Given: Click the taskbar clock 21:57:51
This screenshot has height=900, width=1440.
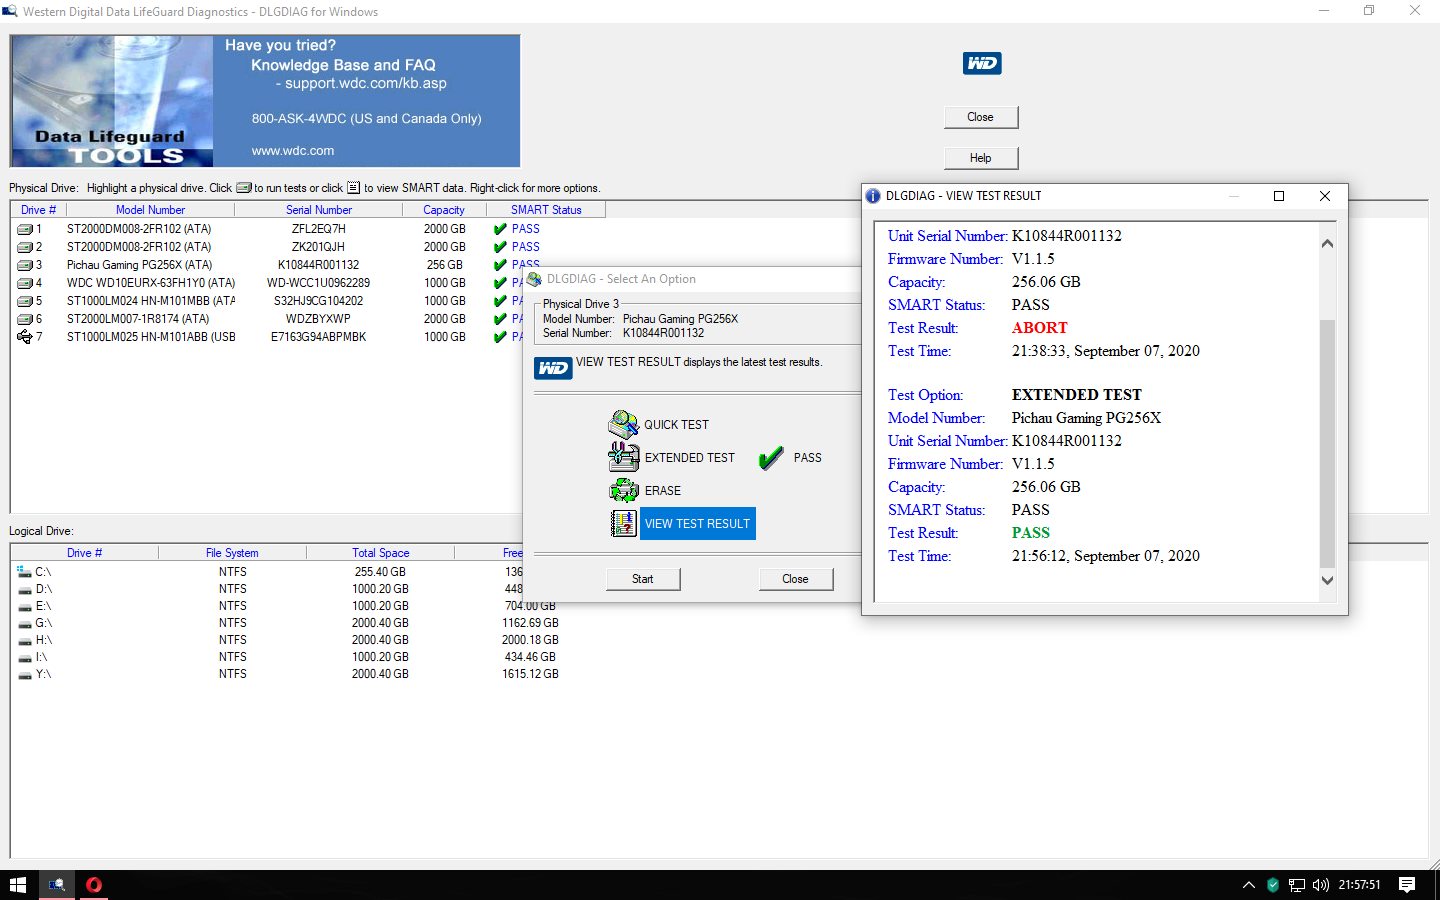Looking at the screenshot, I should (x=1359, y=885).
